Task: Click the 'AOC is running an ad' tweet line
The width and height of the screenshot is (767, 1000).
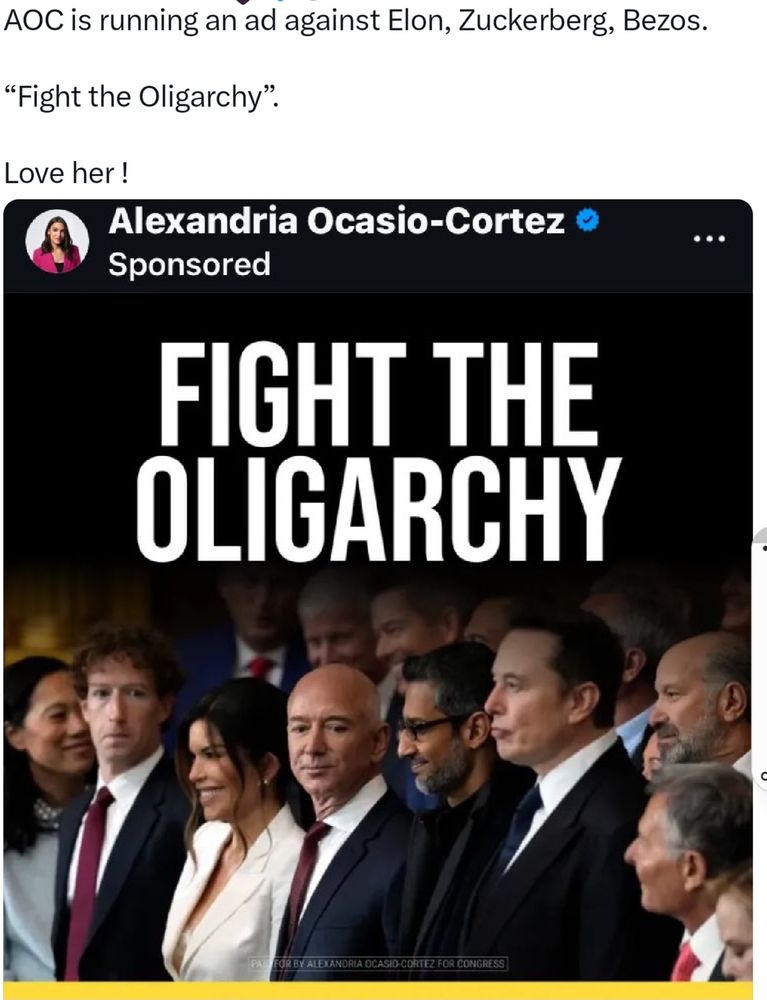Action: [x=356, y=21]
